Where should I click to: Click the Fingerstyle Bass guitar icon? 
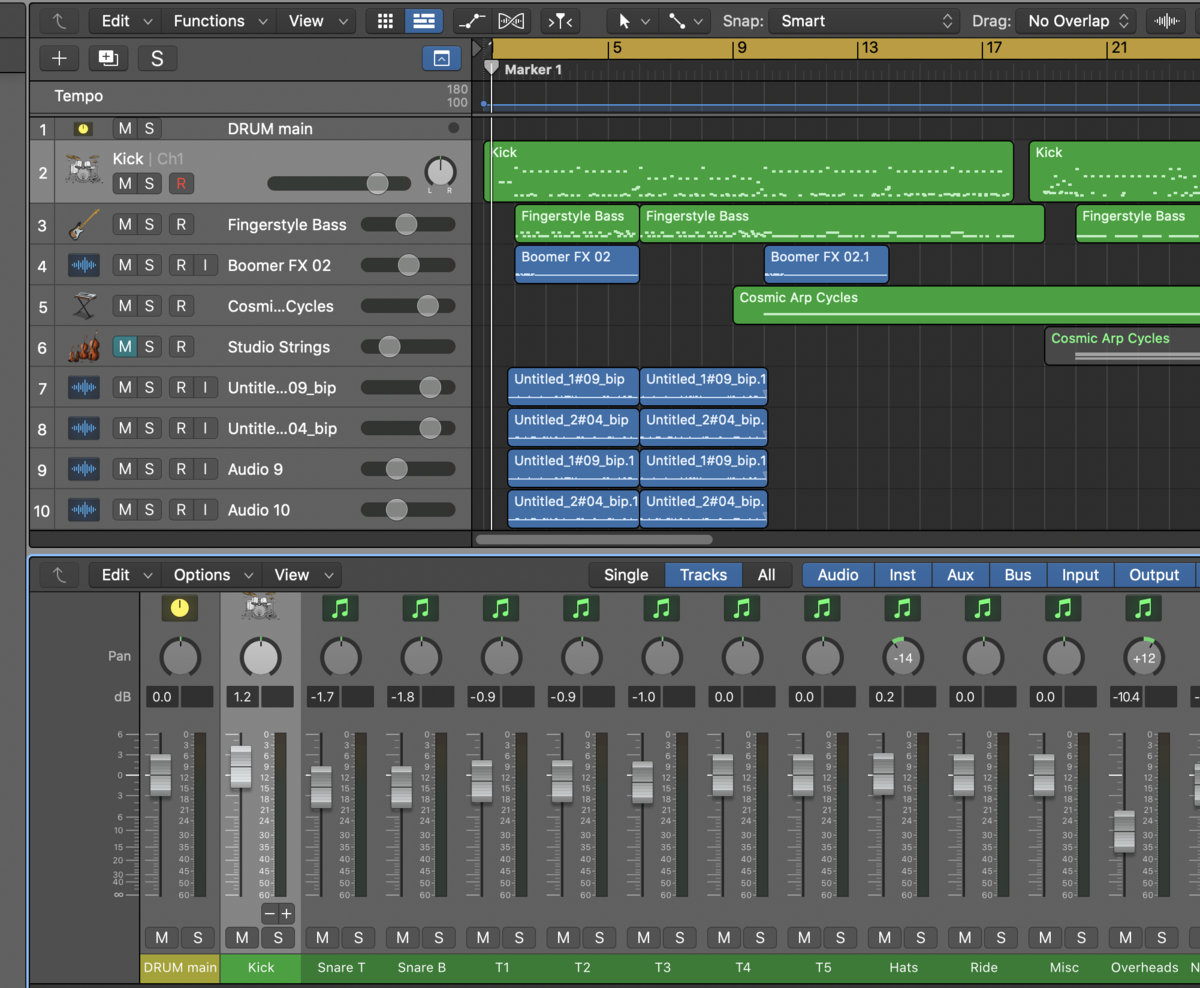84,225
